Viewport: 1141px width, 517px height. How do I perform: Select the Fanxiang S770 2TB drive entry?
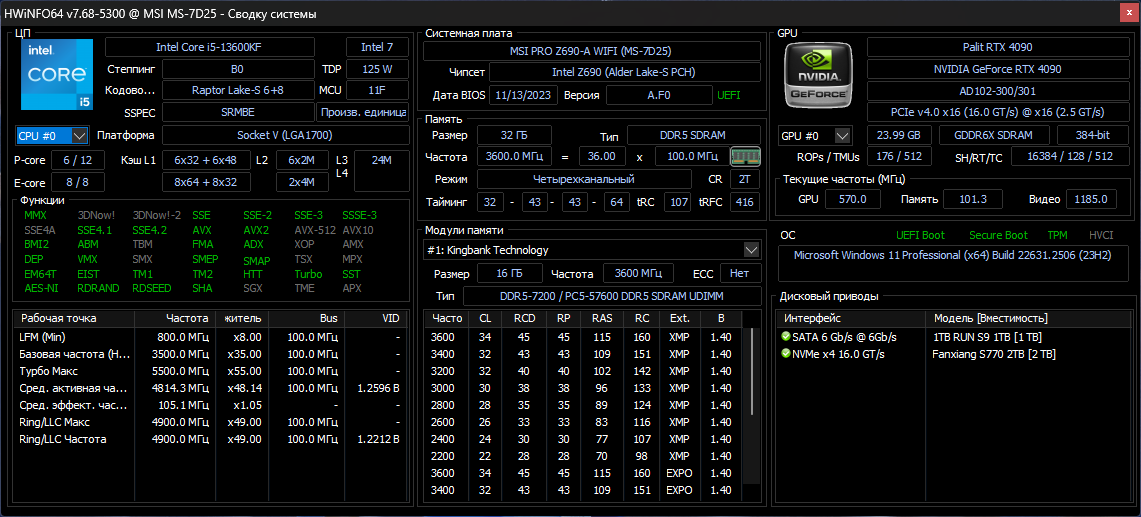(993, 354)
